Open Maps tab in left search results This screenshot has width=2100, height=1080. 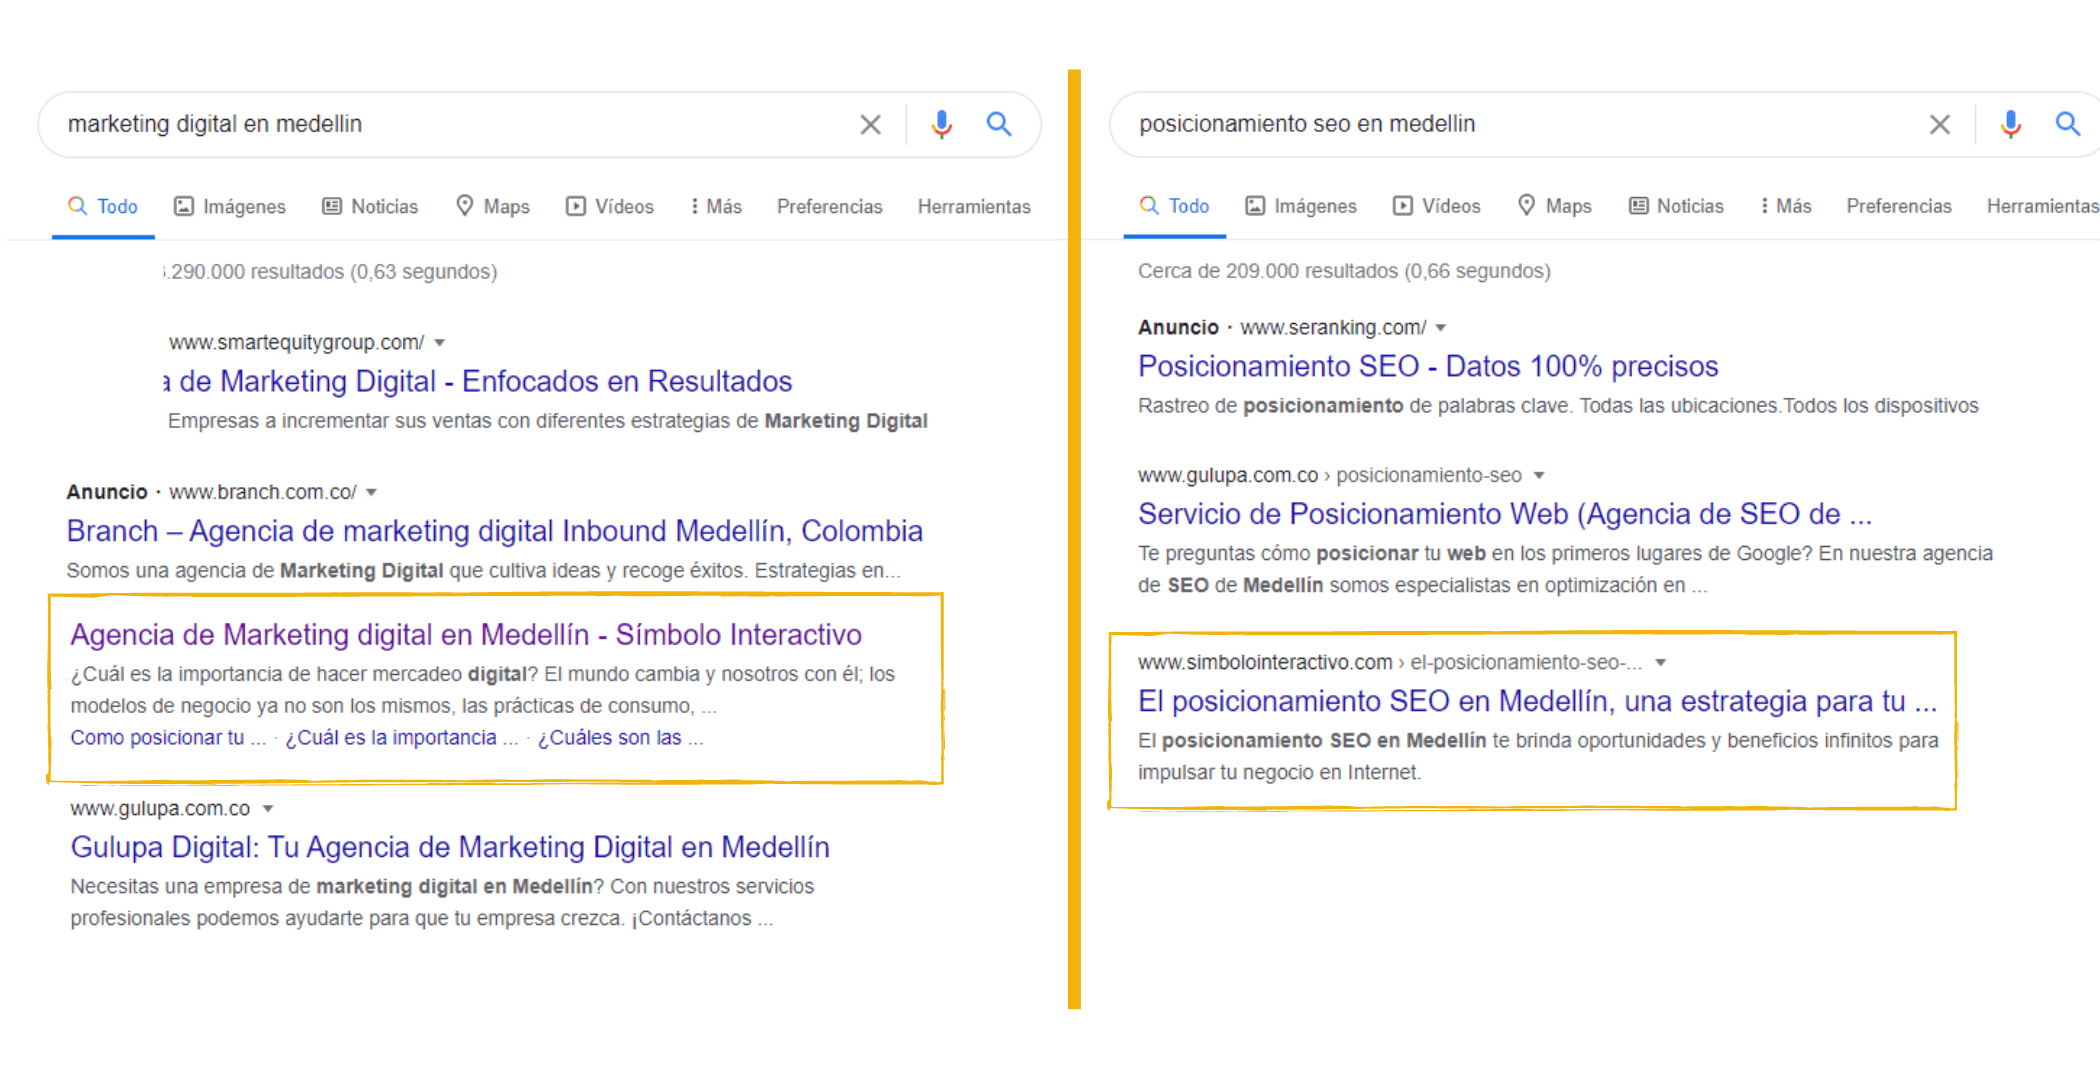(493, 206)
